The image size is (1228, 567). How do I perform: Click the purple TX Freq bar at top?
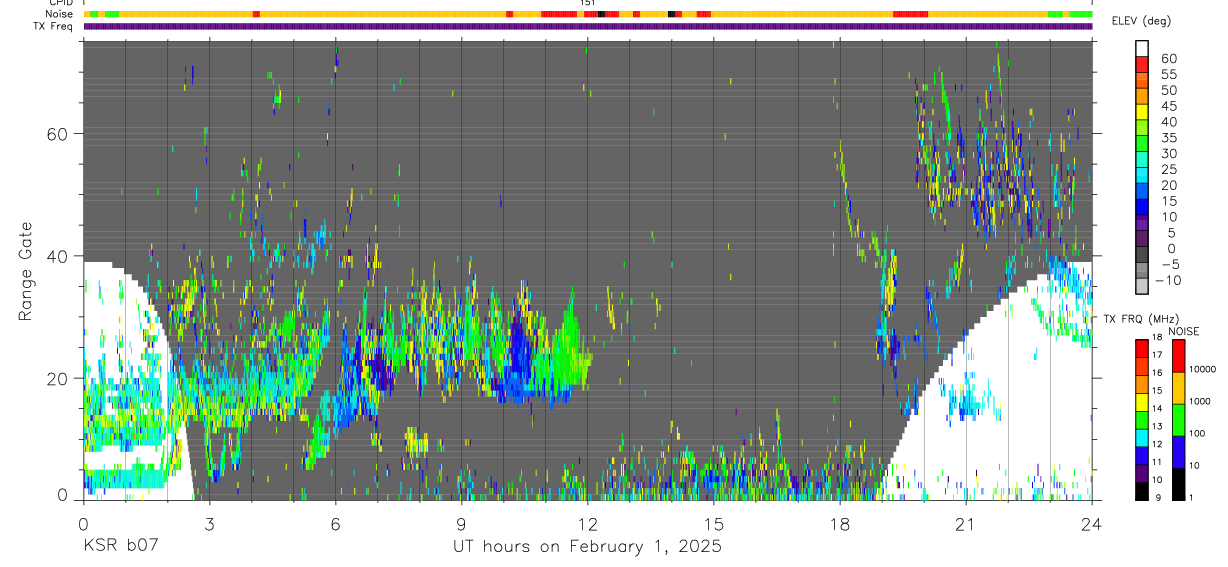coord(587,26)
